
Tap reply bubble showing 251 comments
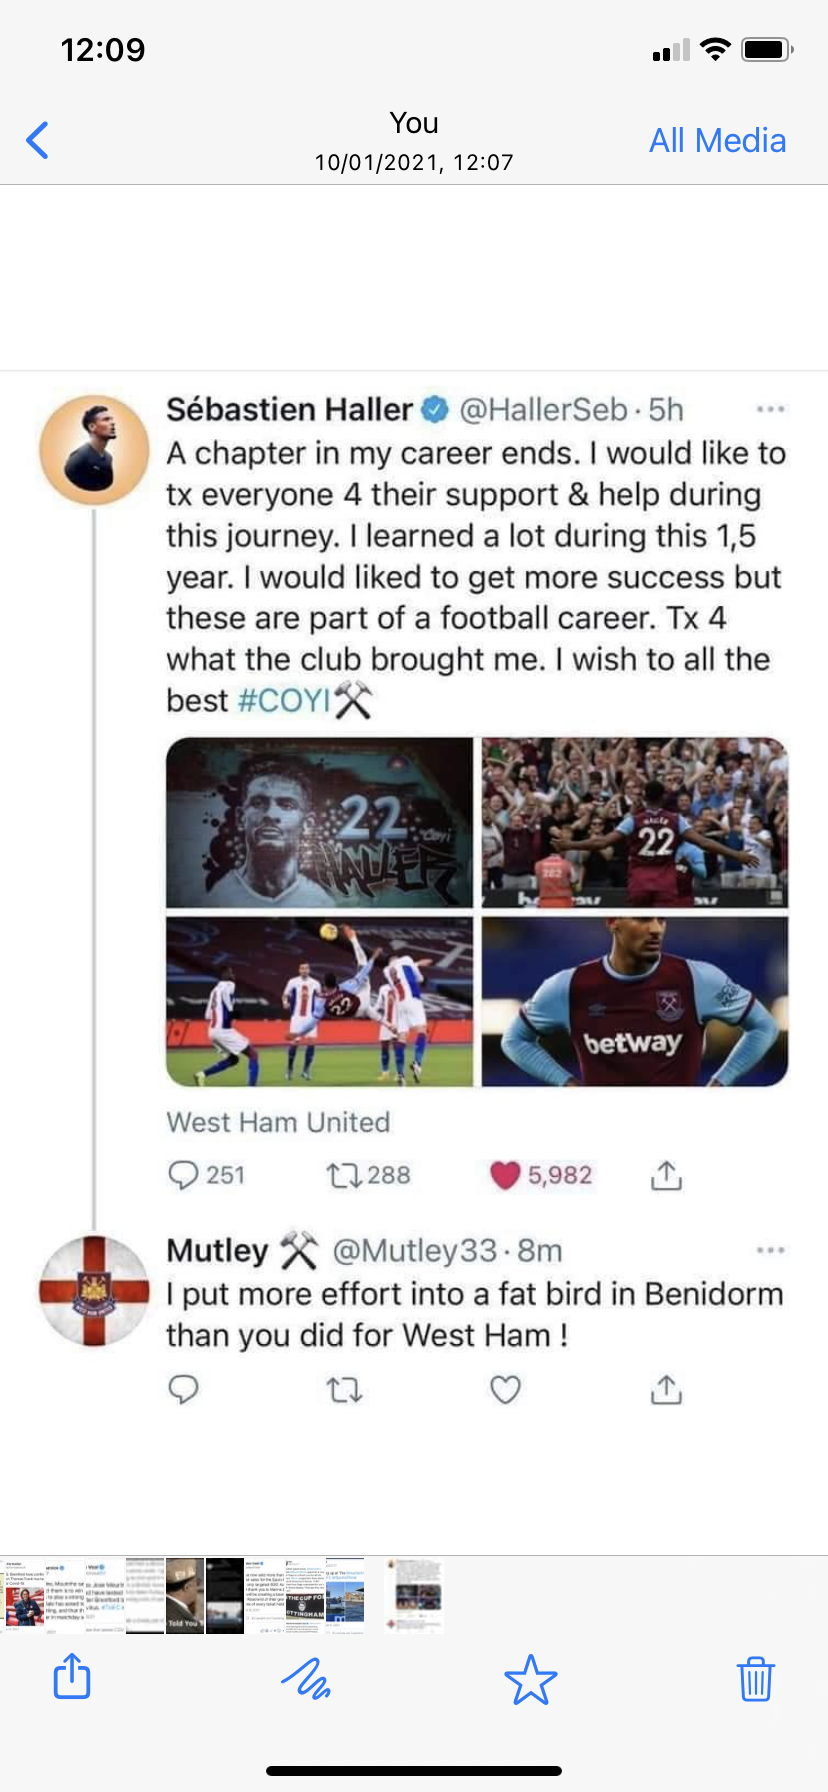pyautogui.click(x=184, y=1175)
